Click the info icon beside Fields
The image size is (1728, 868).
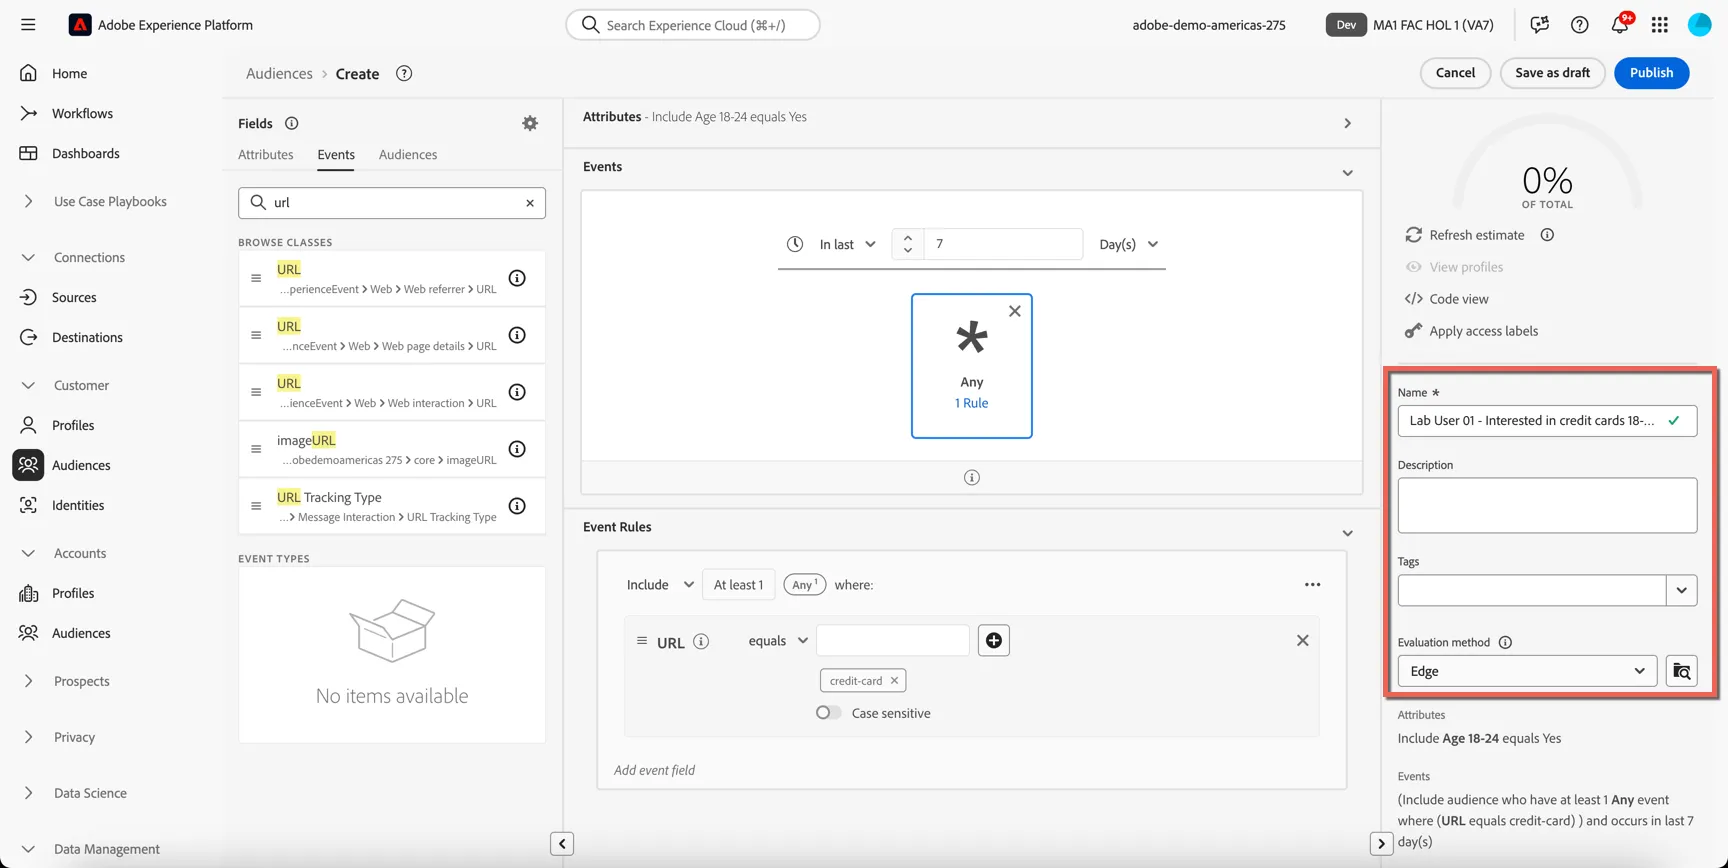tap(292, 123)
